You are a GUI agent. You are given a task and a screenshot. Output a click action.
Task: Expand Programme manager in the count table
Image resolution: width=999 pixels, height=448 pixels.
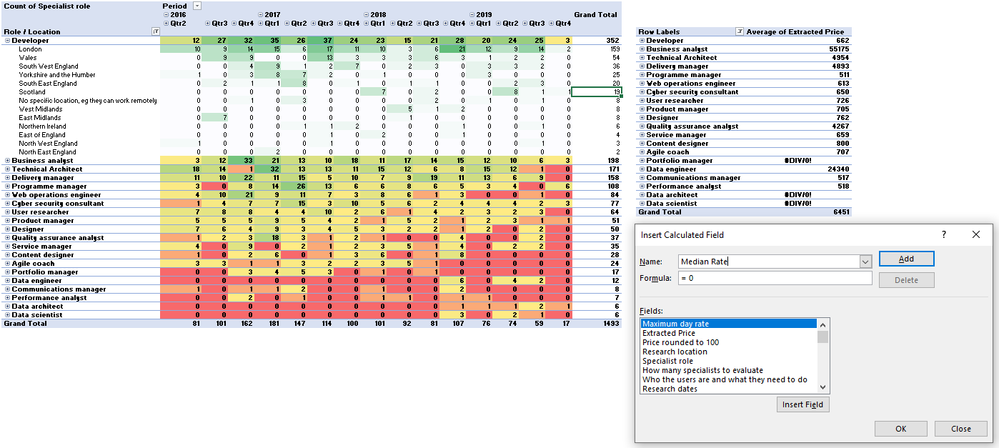(x=7, y=186)
